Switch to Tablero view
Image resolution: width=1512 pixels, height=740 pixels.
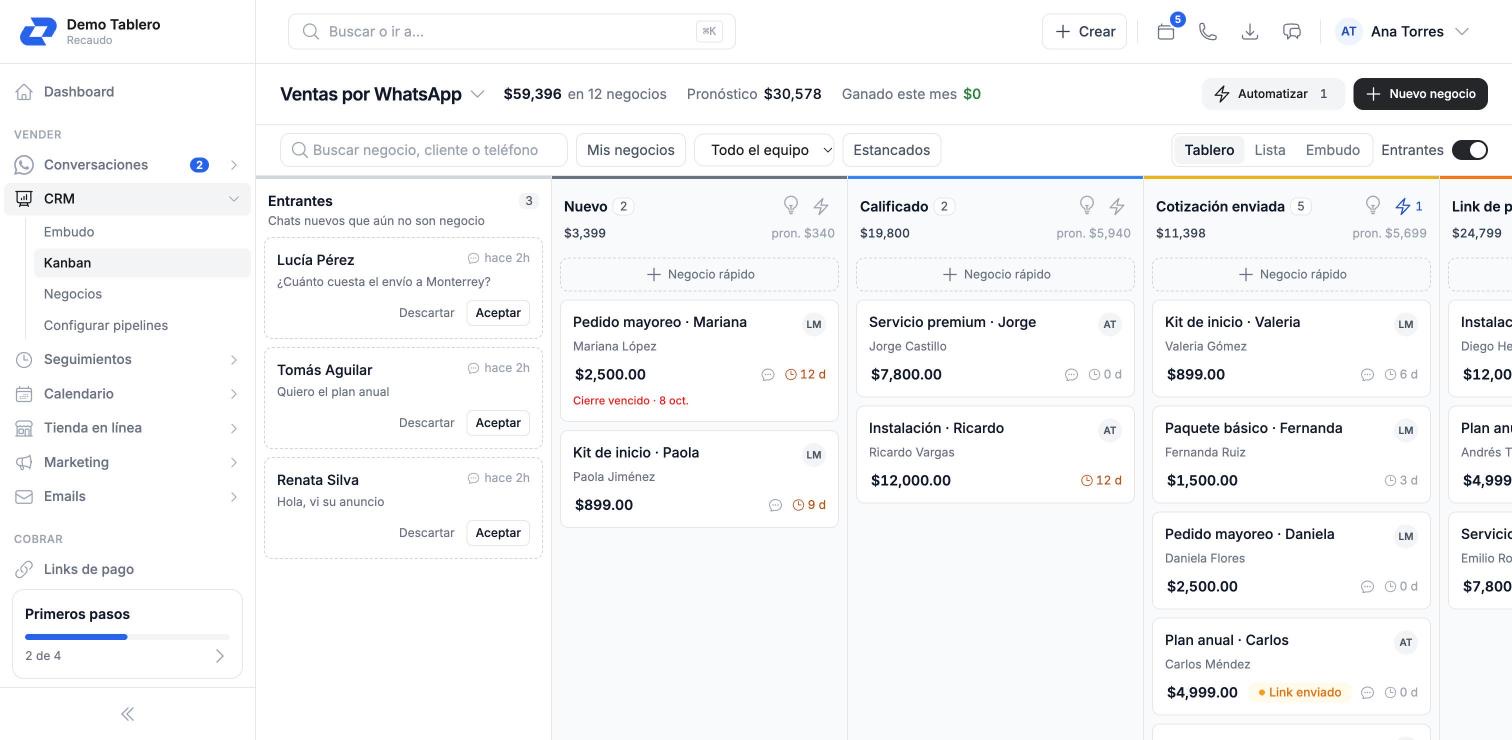pos(1209,150)
